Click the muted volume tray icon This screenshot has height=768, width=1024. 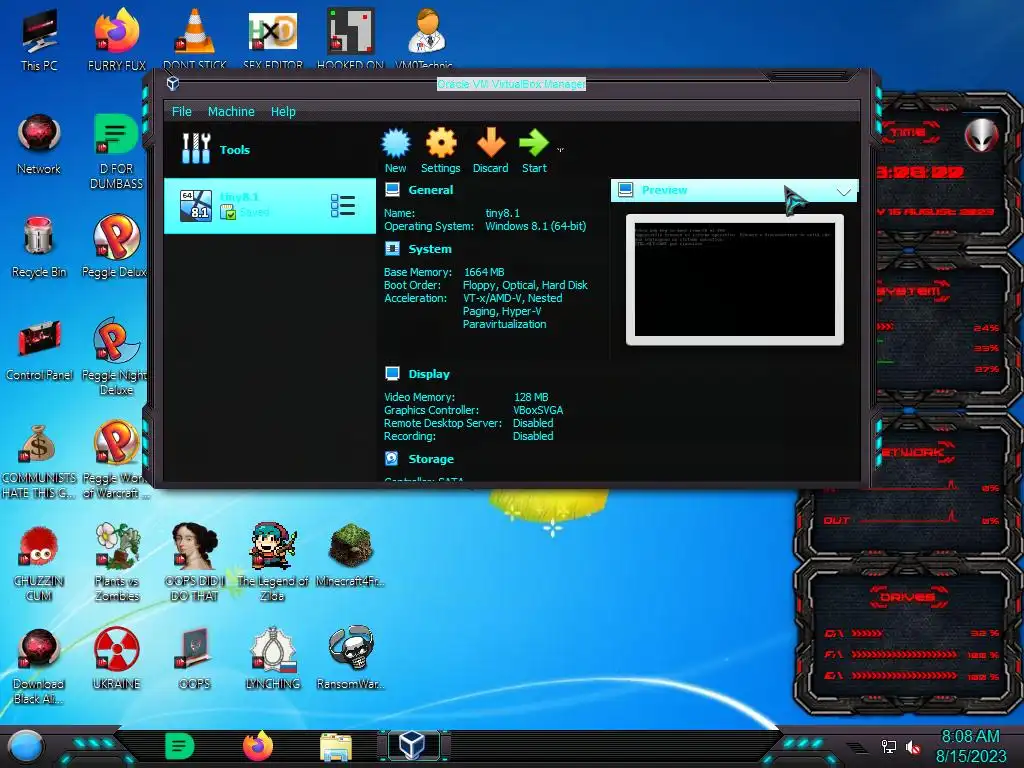coord(912,746)
